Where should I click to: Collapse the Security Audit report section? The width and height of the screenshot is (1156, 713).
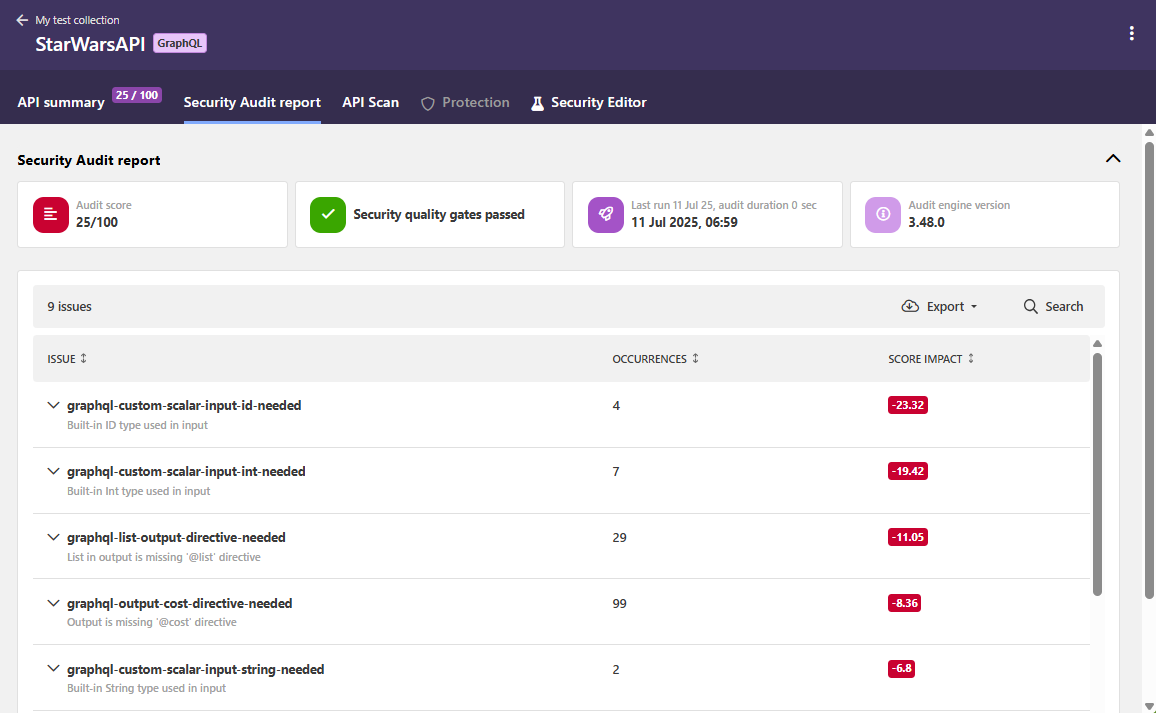1112,159
